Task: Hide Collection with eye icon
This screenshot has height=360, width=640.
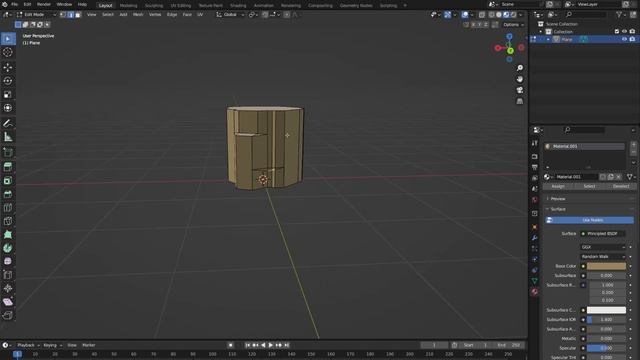Action: [x=624, y=31]
